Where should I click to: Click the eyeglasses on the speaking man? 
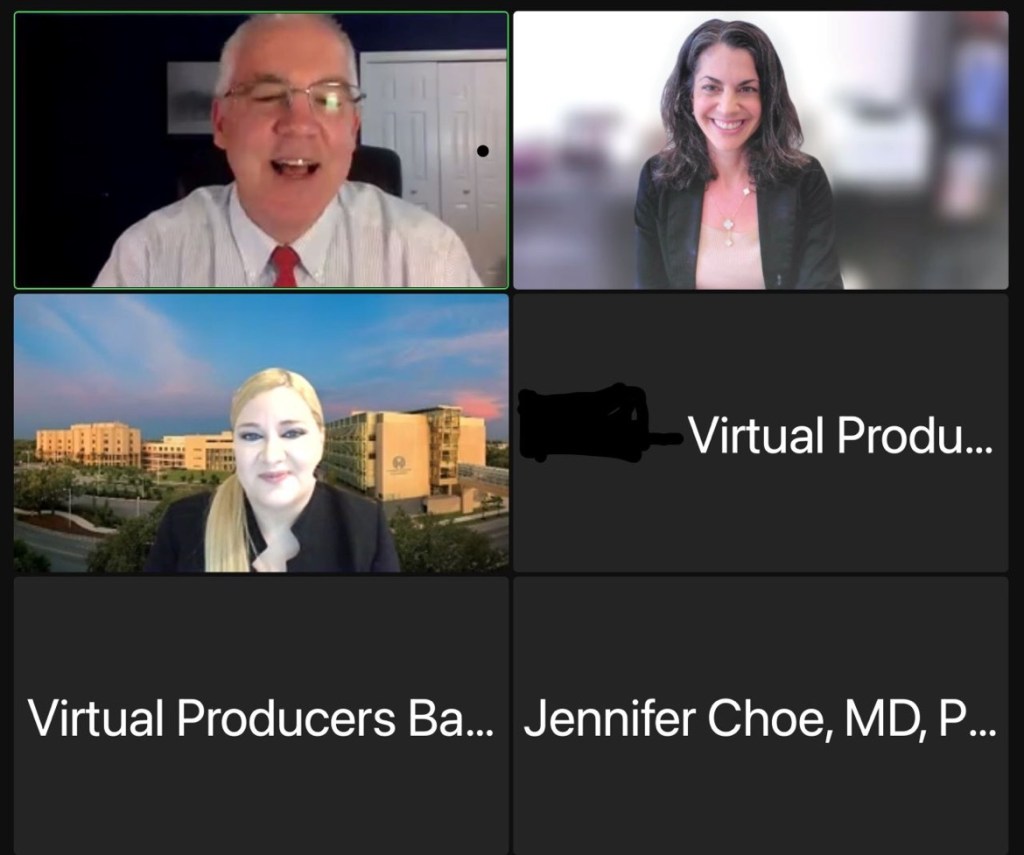pyautogui.click(x=293, y=97)
